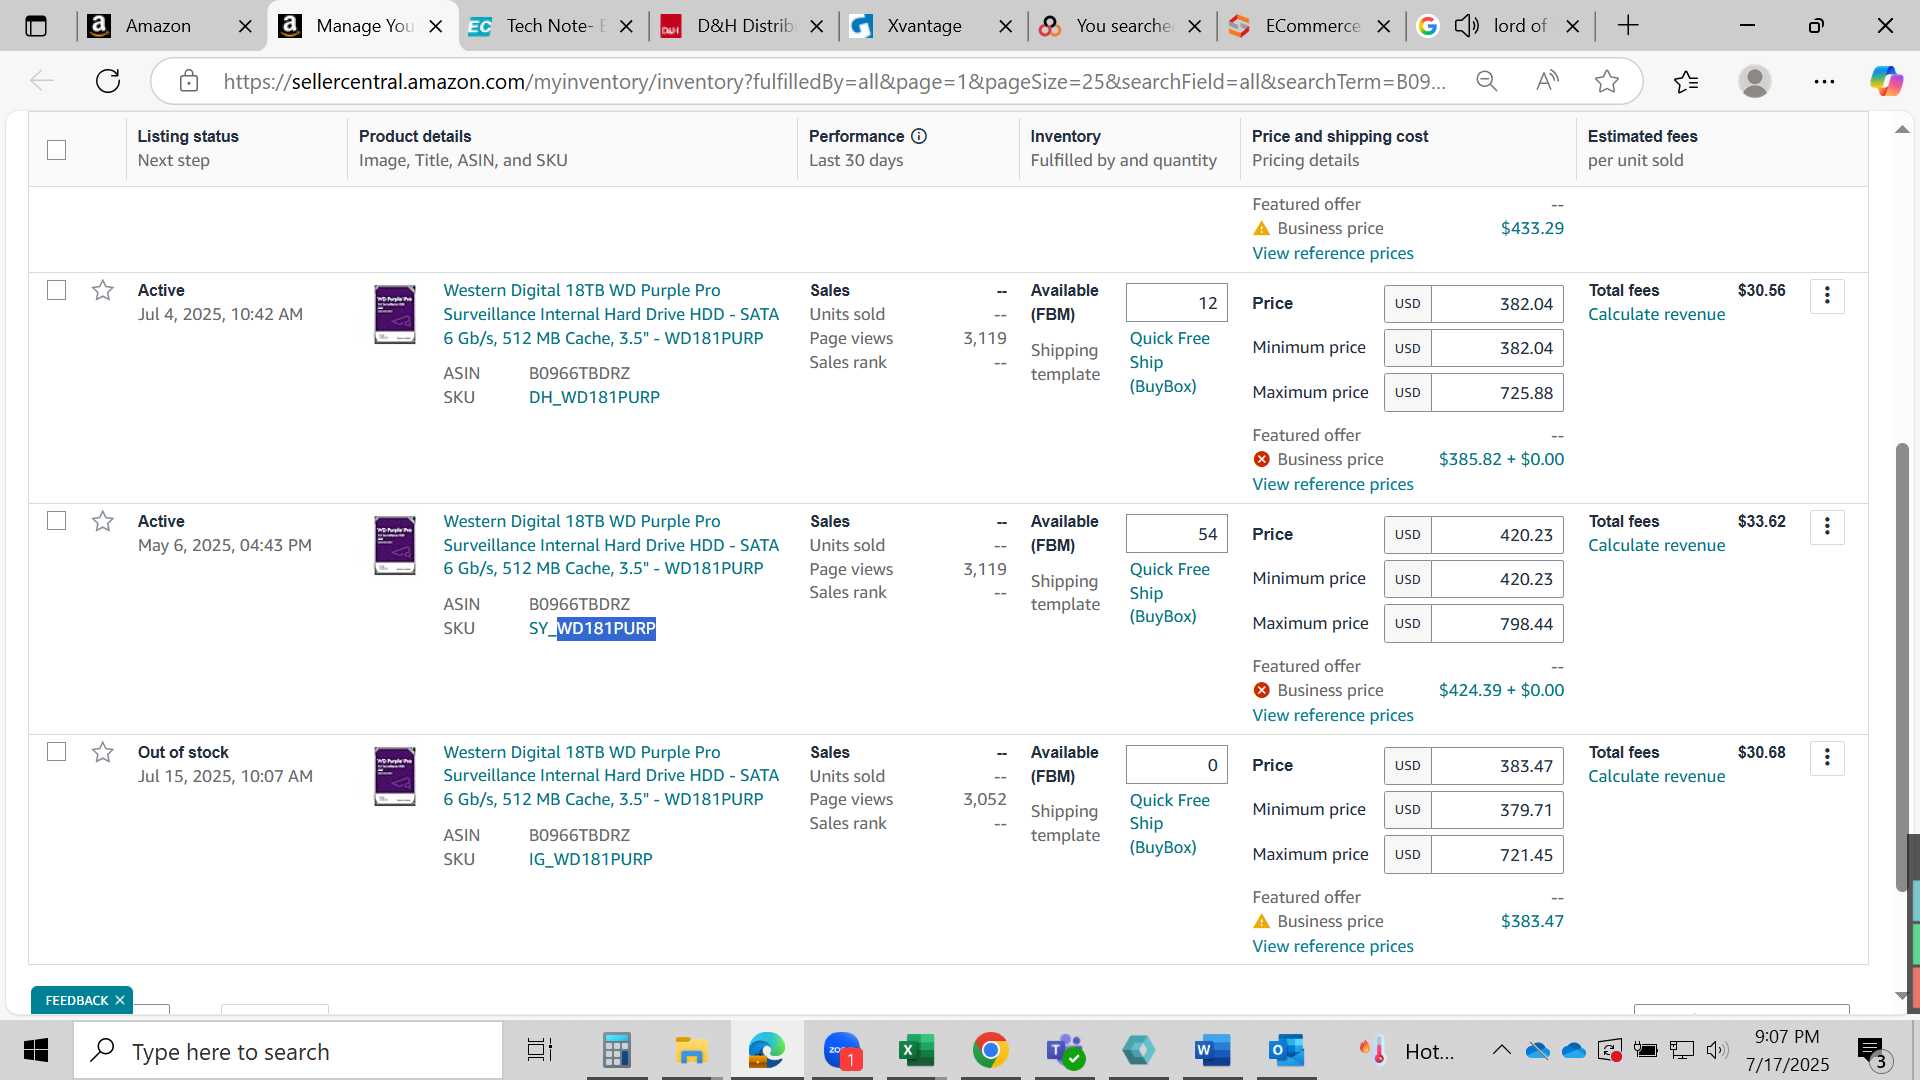Screen dimensions: 1920x1080
Task: Star the SY_WD181PURP listing
Action: pyautogui.click(x=102, y=521)
